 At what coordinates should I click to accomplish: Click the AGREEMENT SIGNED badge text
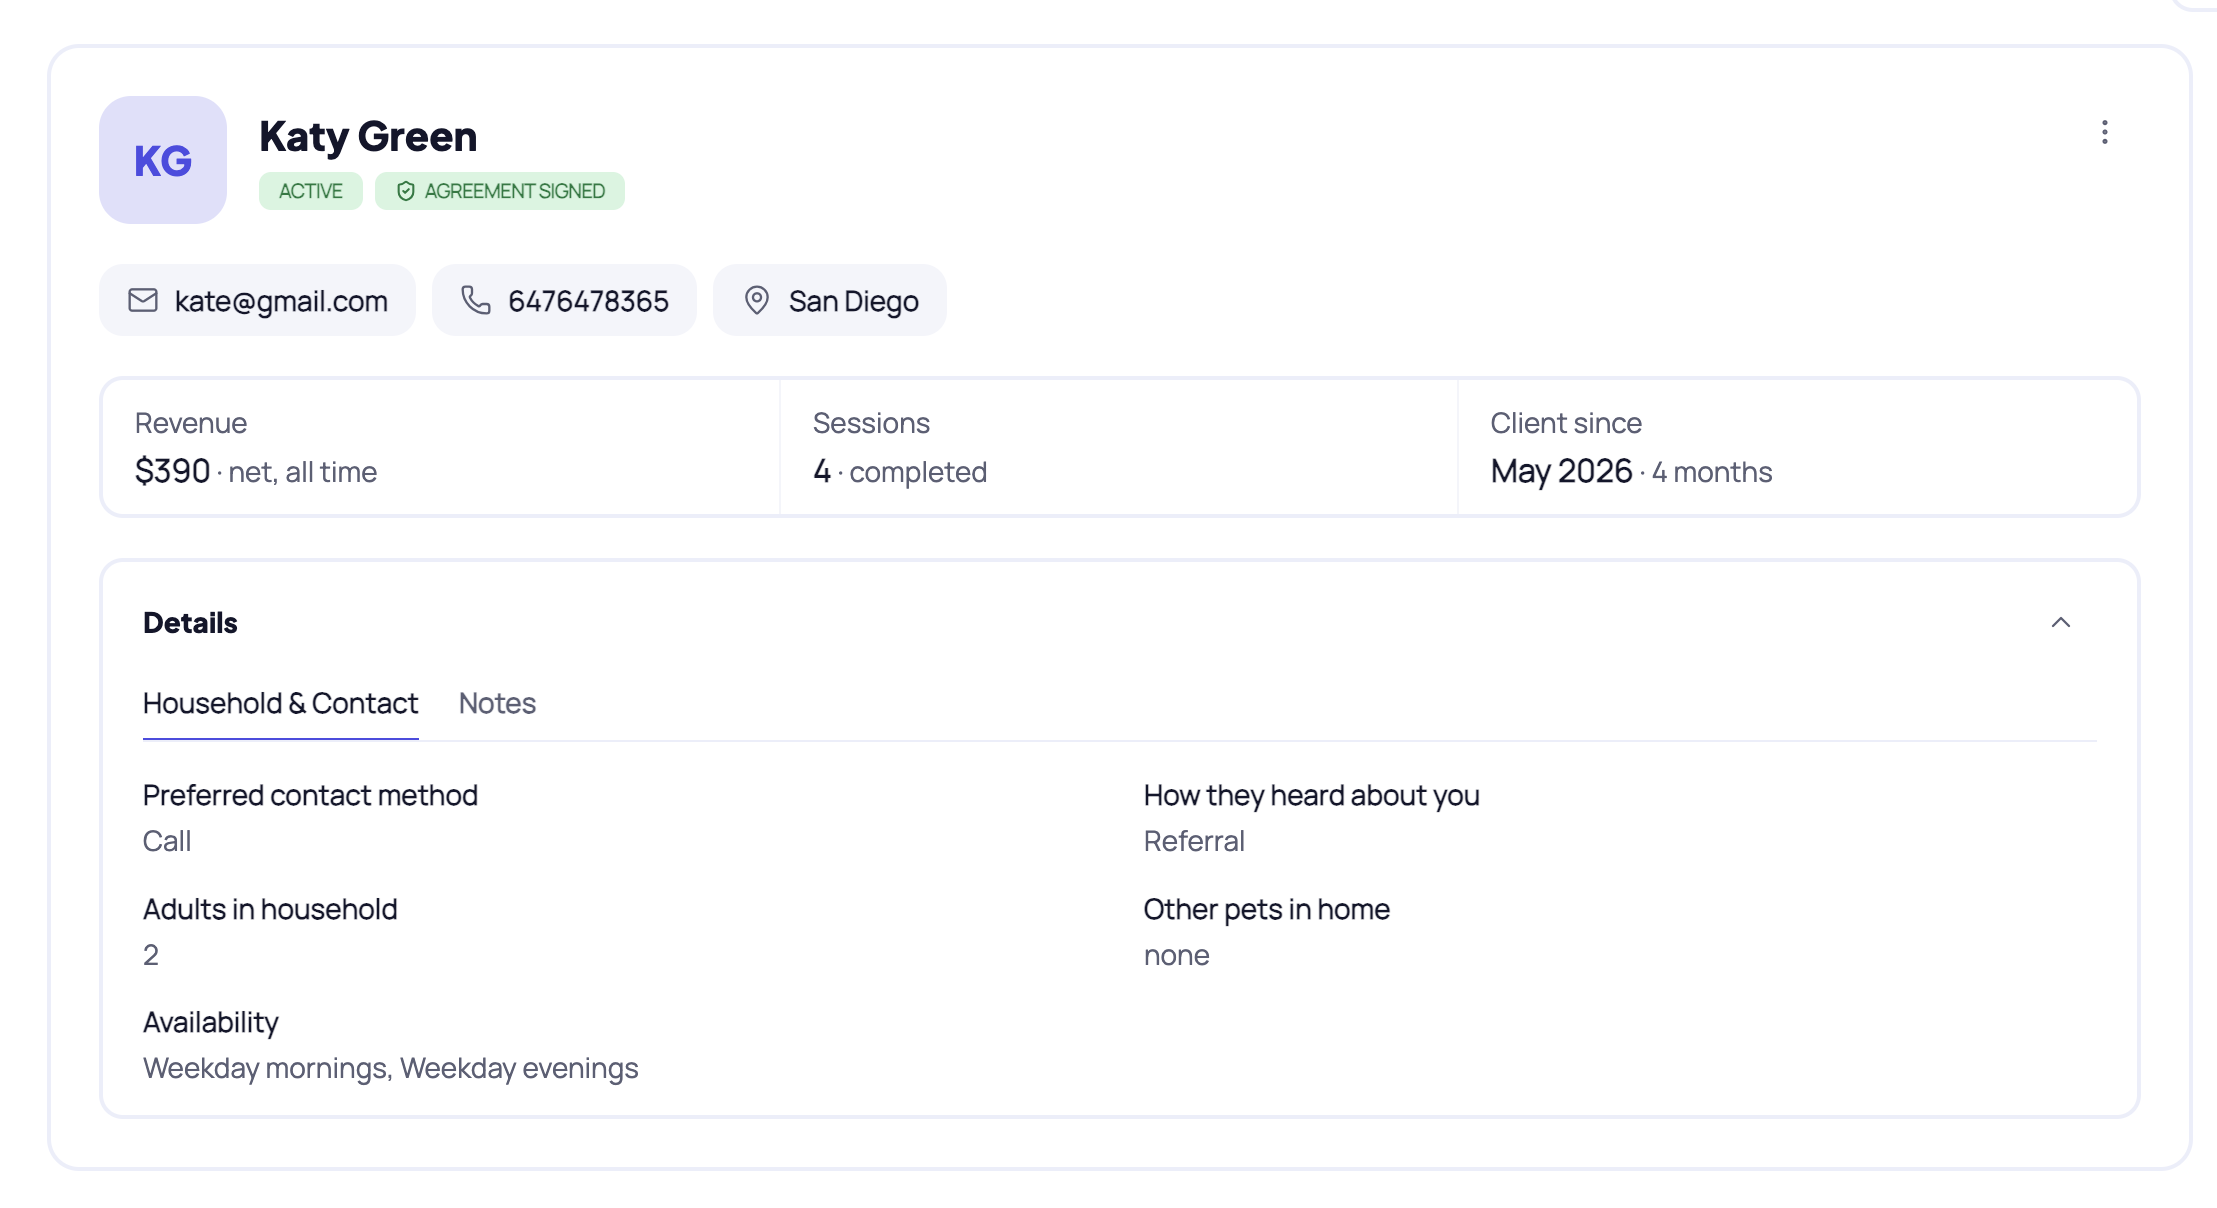pos(514,191)
